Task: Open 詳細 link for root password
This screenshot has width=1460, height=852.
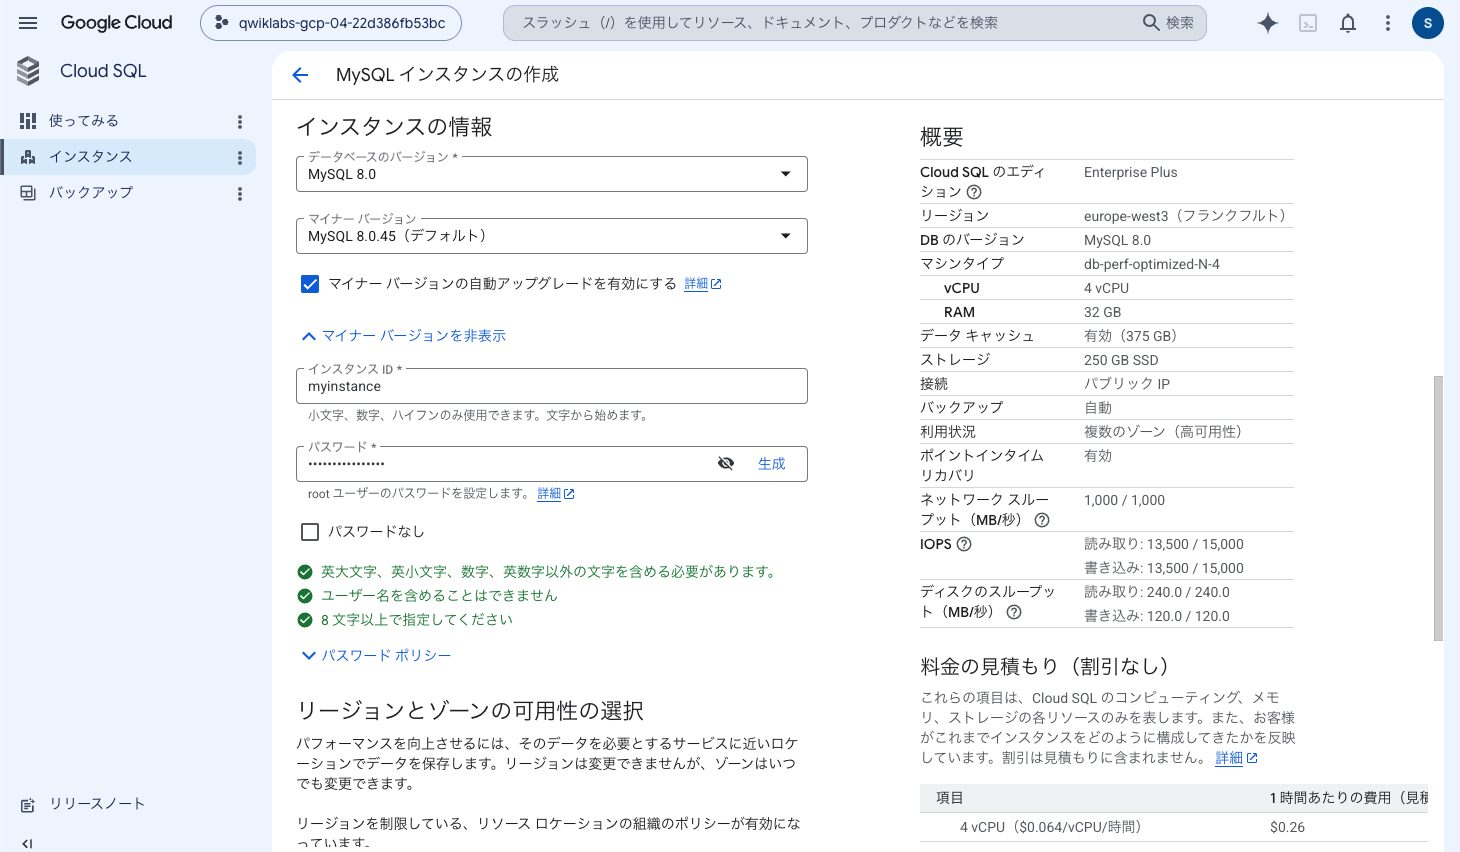Action: pyautogui.click(x=555, y=494)
